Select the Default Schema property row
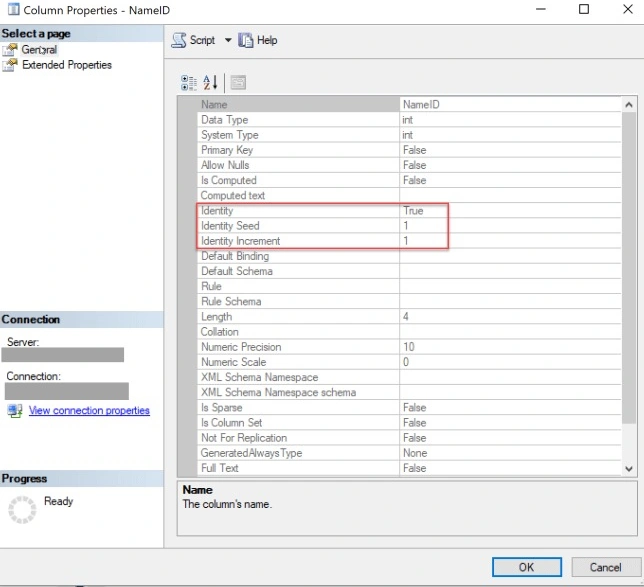This screenshot has width=644, height=587. coord(409,271)
